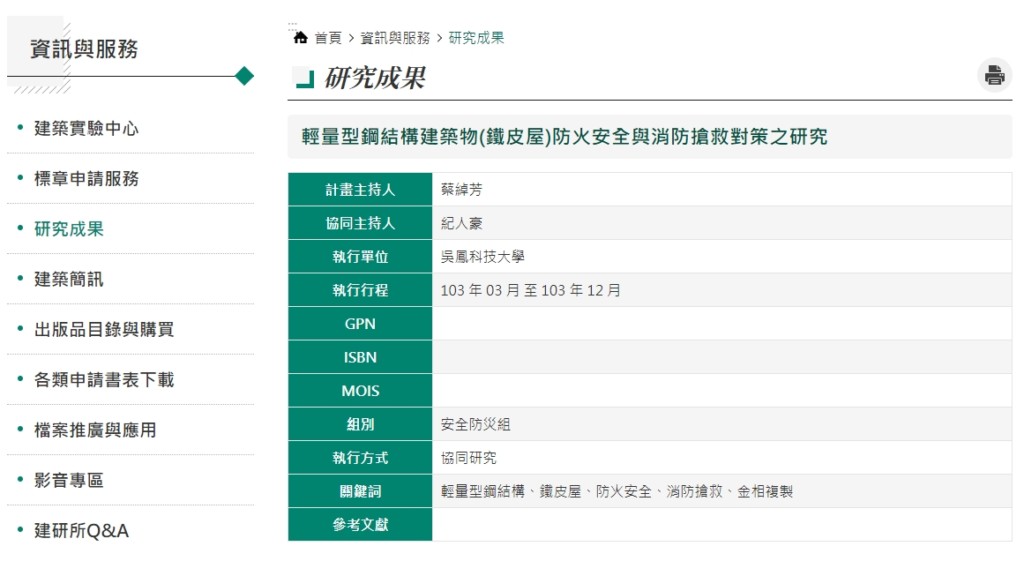Choose 研究成果 in the sidebar menu
The image size is (1024, 576).
coord(69,229)
